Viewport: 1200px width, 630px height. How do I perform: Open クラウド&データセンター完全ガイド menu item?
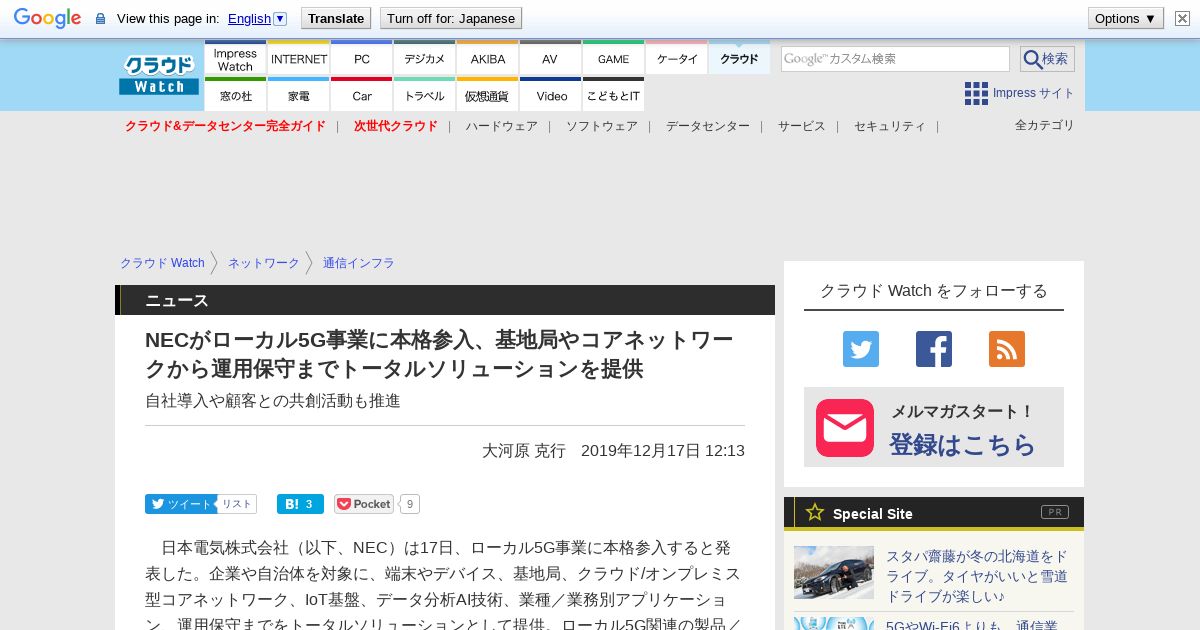225,126
